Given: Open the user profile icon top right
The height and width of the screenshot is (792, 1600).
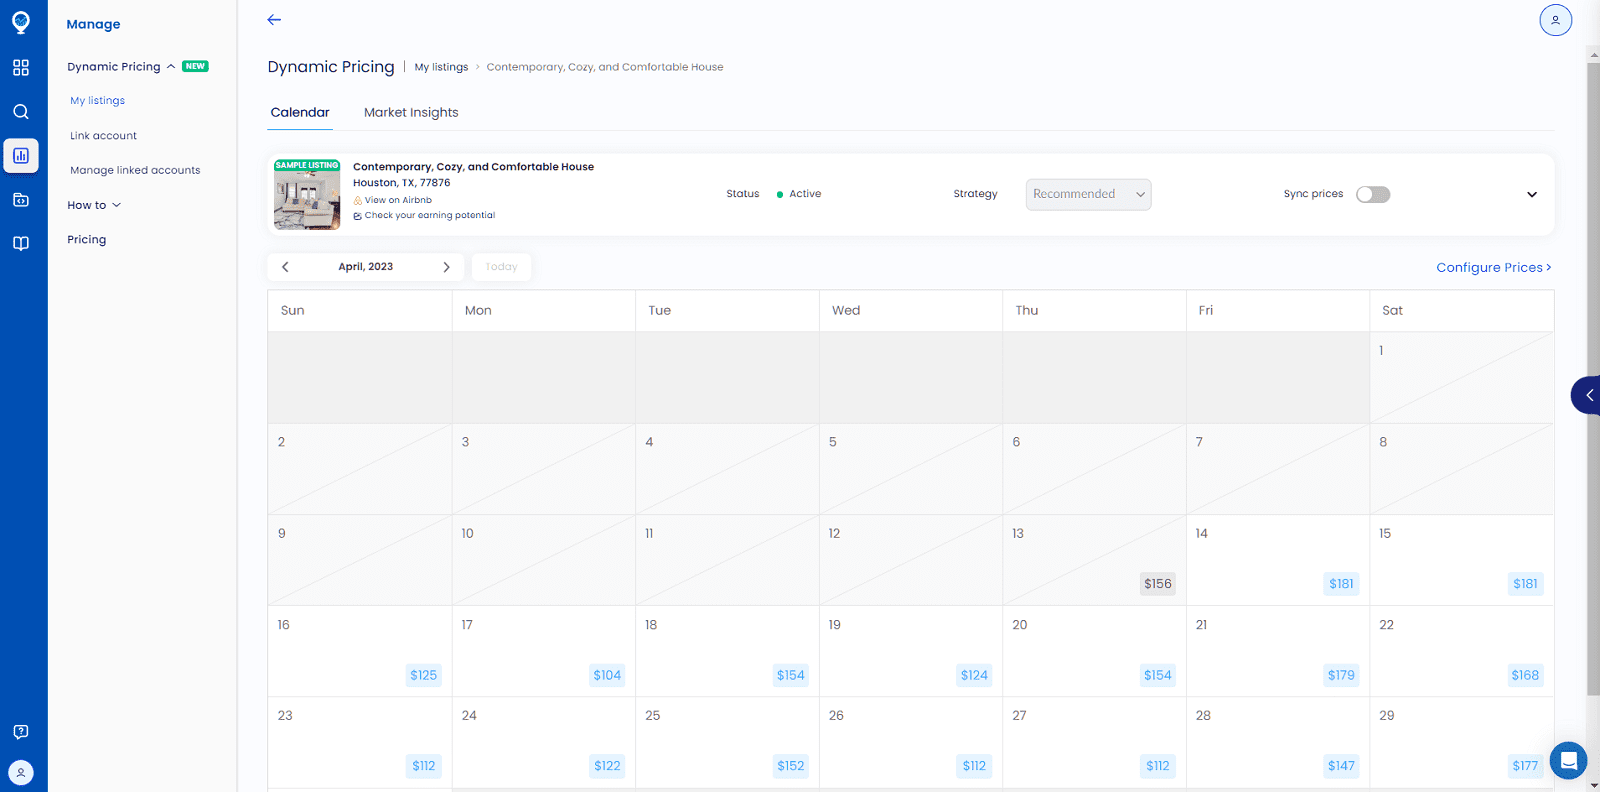Looking at the screenshot, I should (x=1555, y=20).
